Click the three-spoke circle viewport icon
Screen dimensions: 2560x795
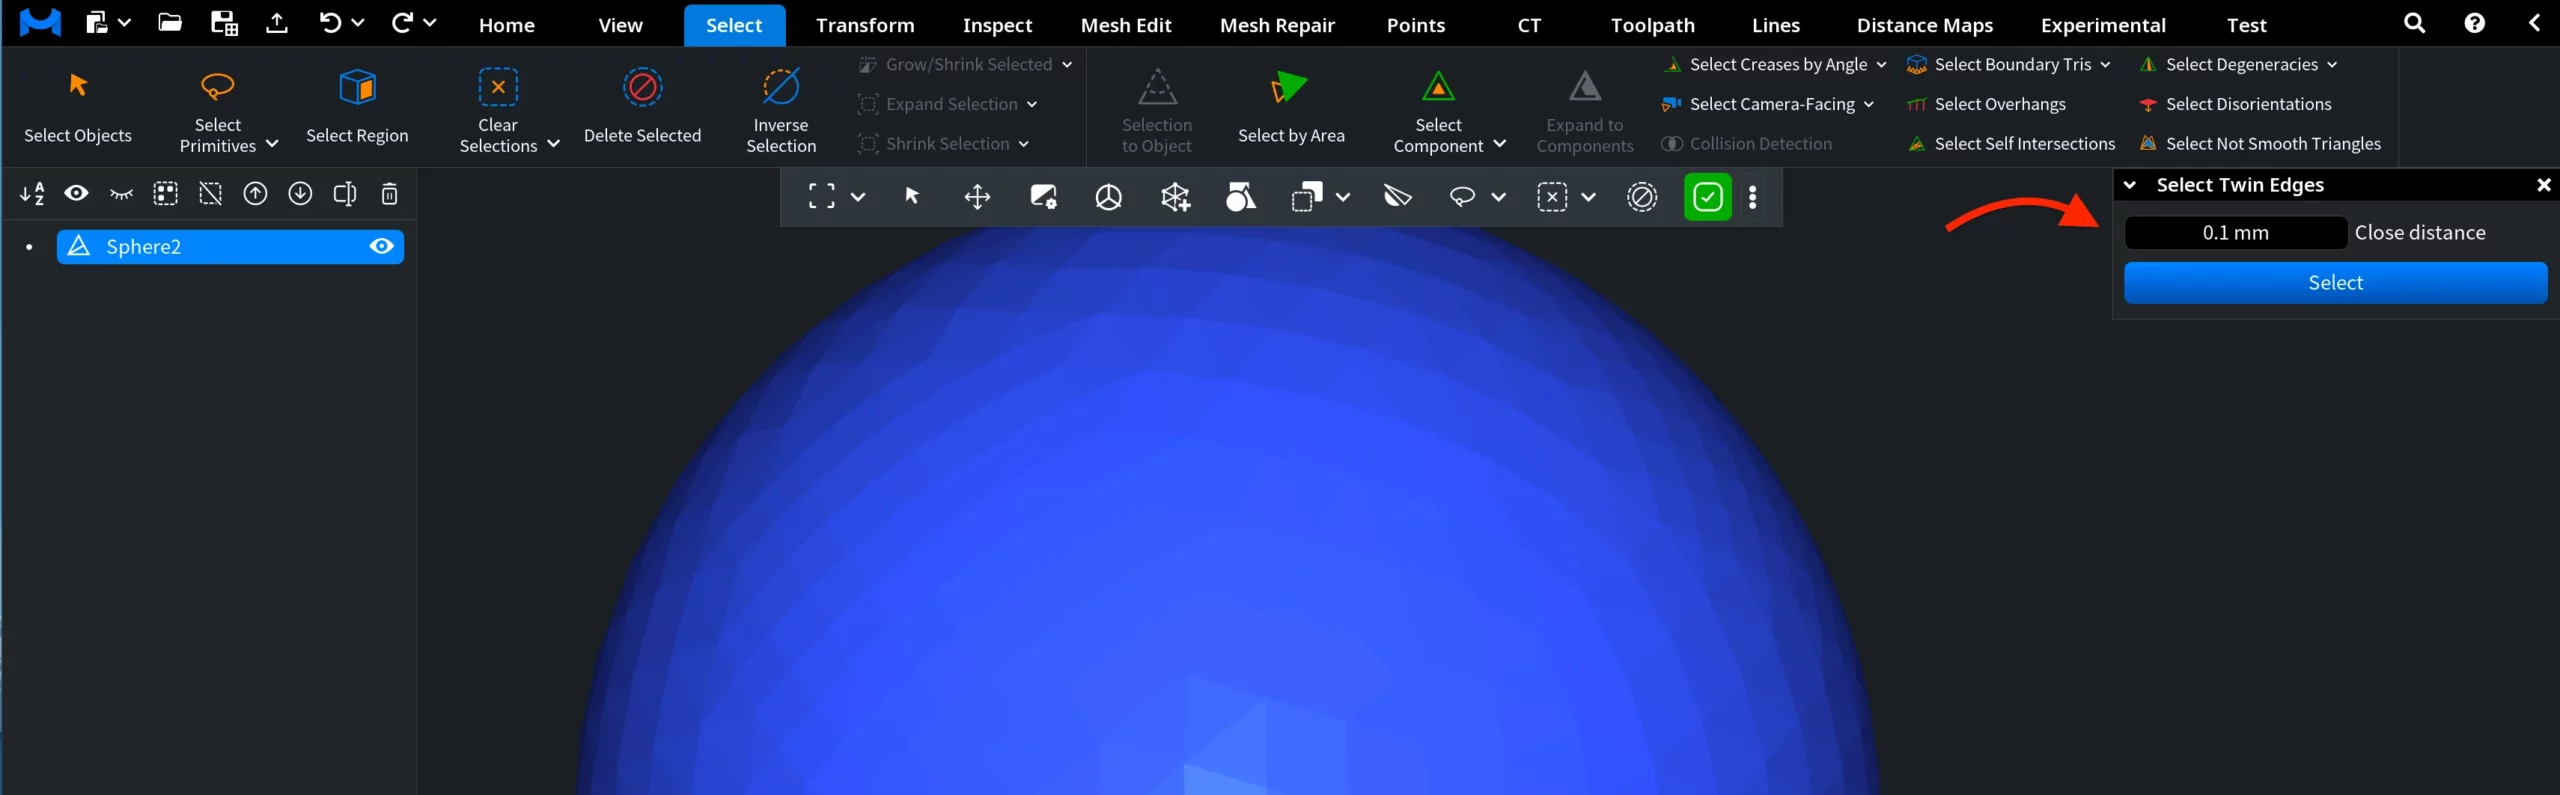1109,197
